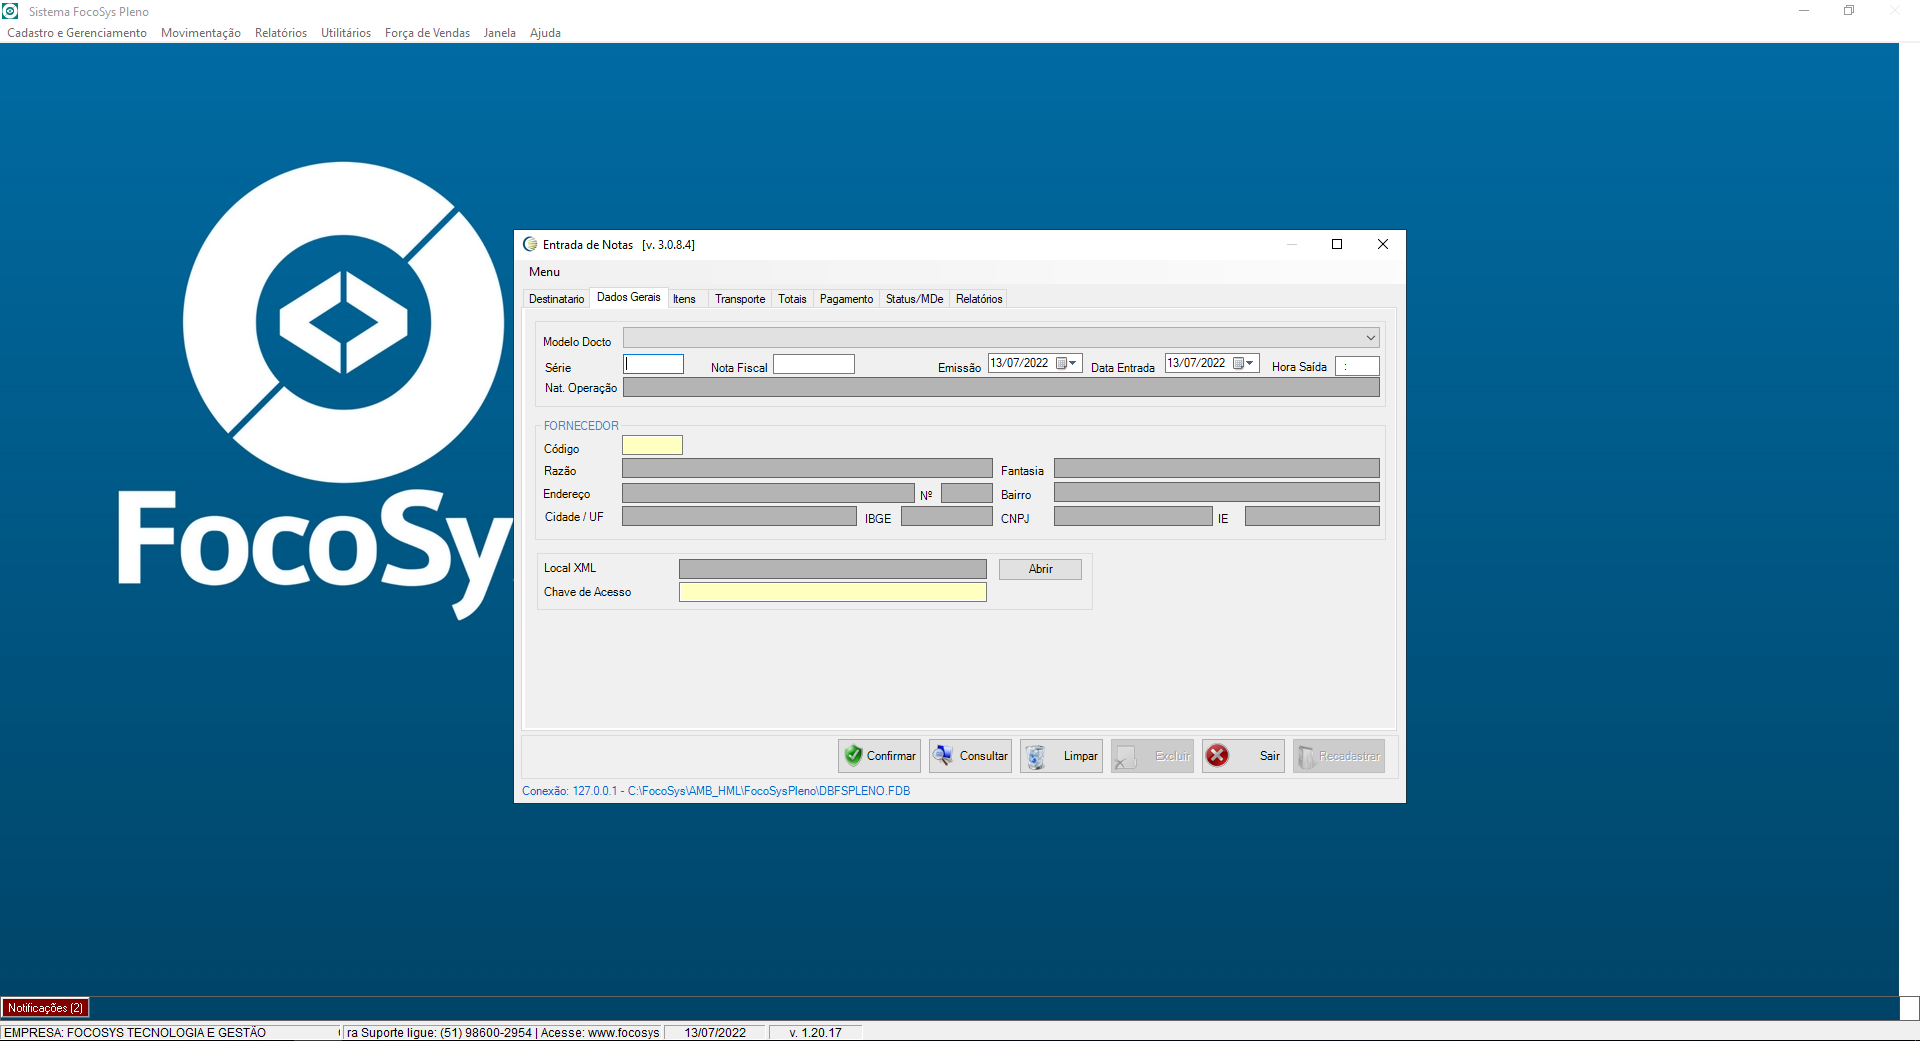1920x1041 pixels.
Task: Click the Limpar button with trash icon
Action: tap(1061, 756)
